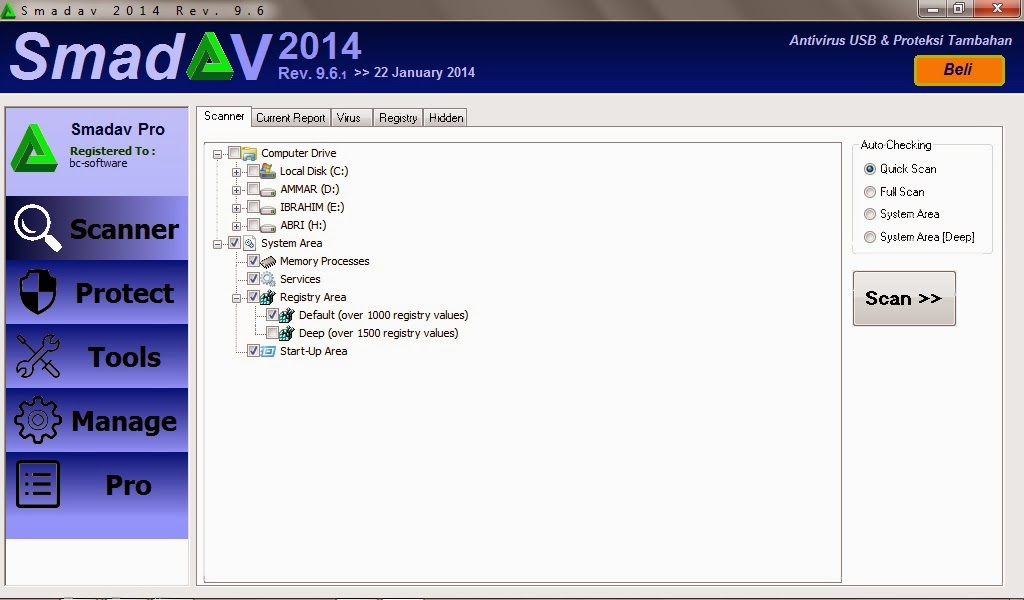The image size is (1024, 600).
Task: Expand the Local Disk (C:) node
Action: click(x=235, y=170)
